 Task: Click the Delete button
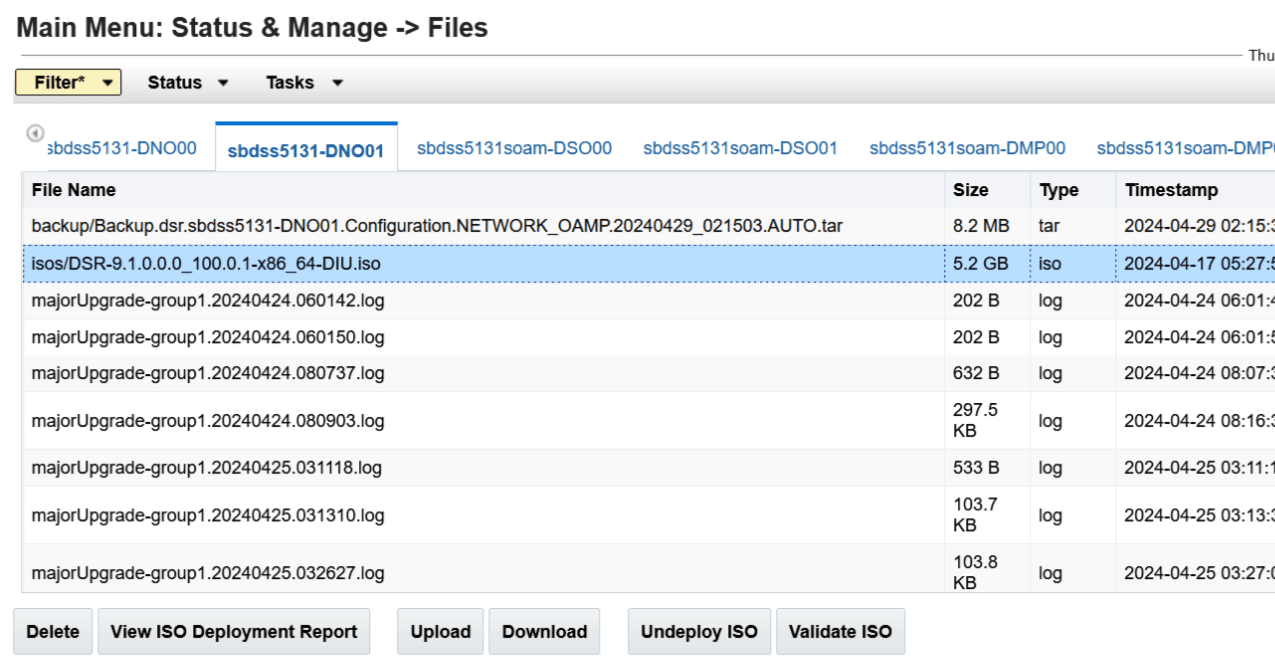click(x=52, y=631)
